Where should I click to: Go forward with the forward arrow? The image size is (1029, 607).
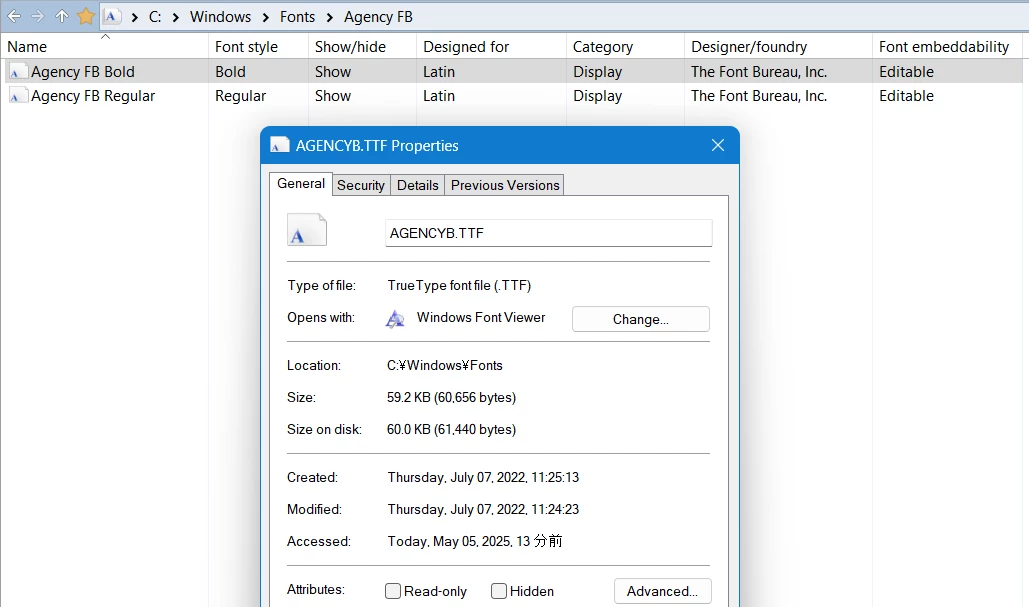click(x=38, y=16)
